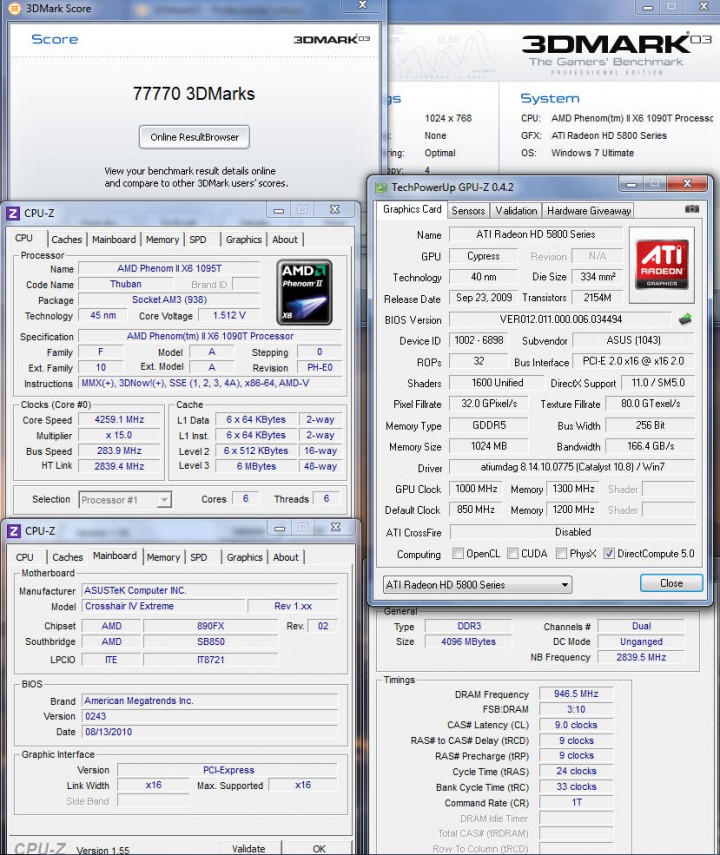This screenshot has height=855, width=720.
Task: Click the Subvendor ASUS (1043) field
Action: [x=633, y=340]
